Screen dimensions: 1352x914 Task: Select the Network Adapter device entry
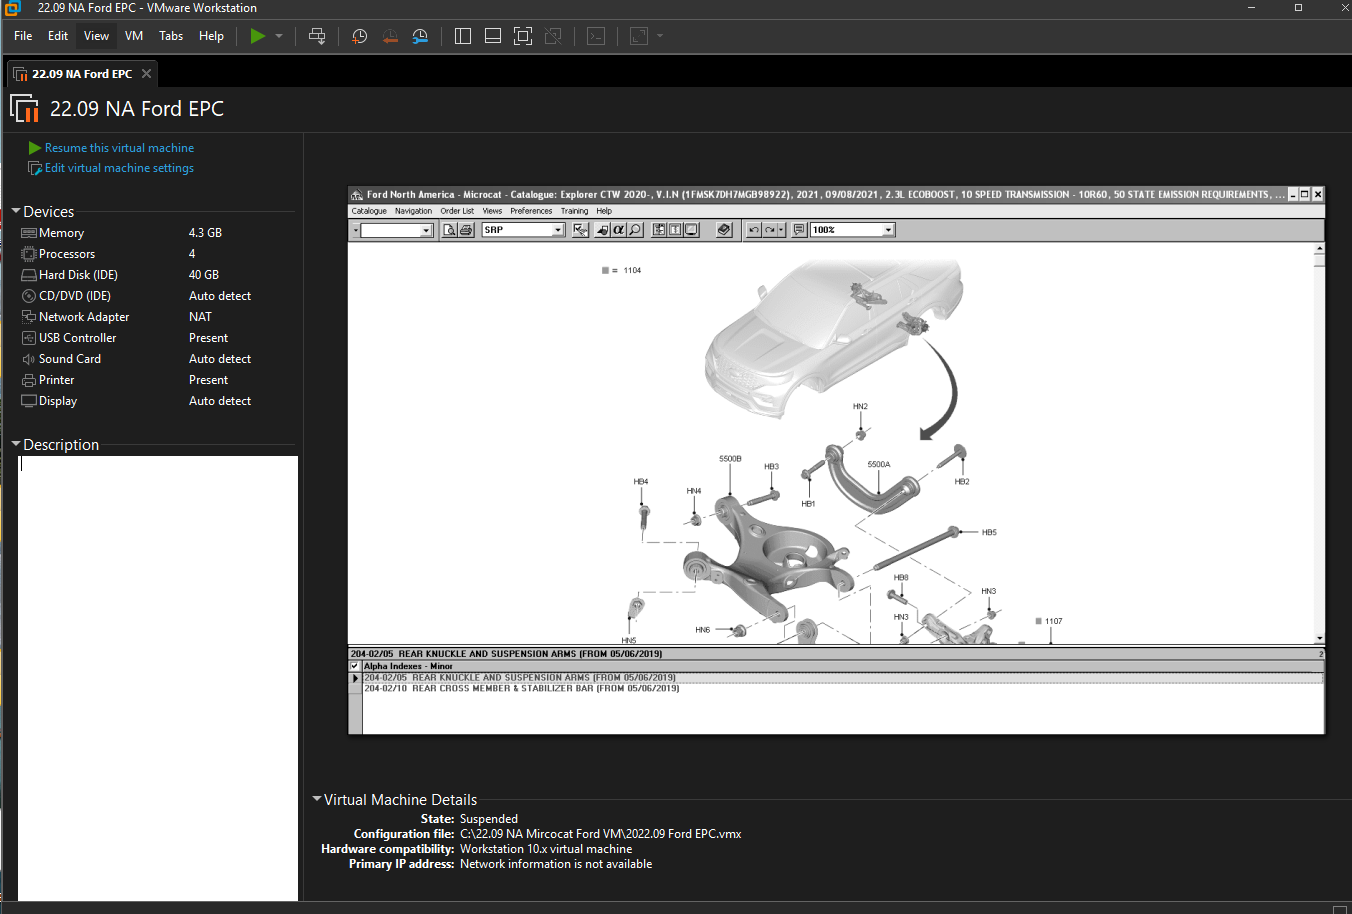pos(84,317)
